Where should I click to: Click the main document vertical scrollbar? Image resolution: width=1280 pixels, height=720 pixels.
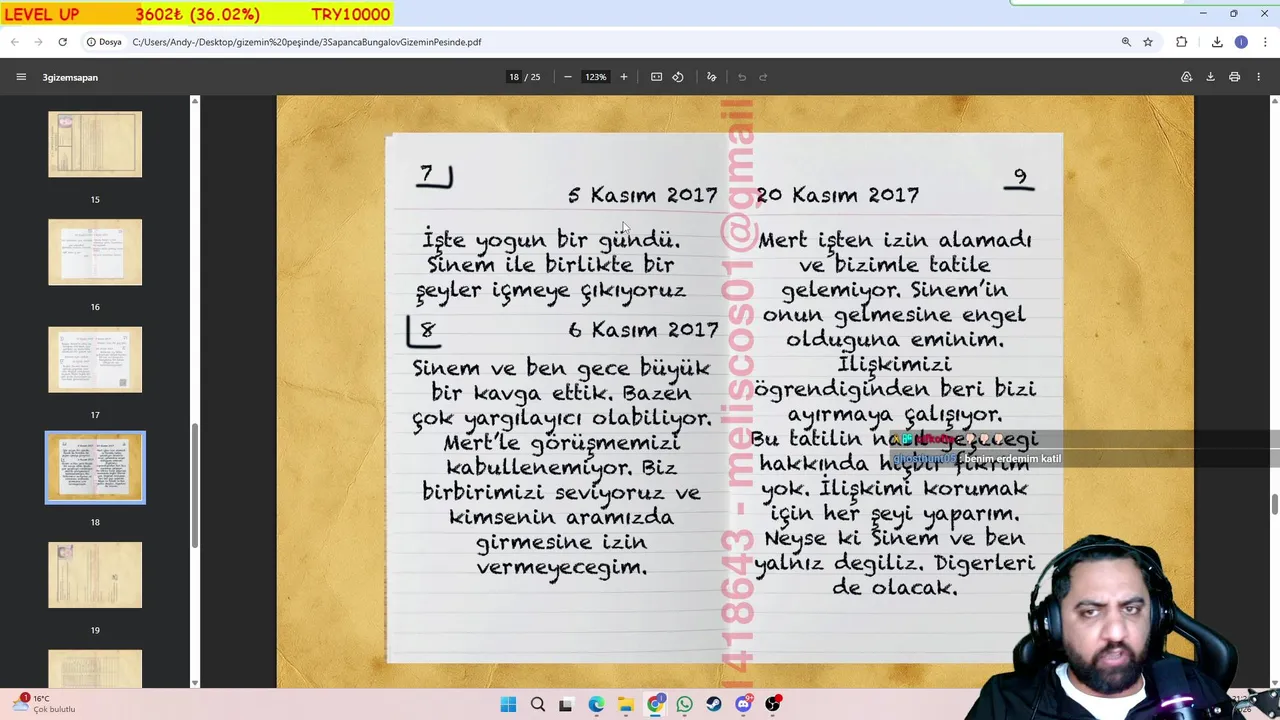(1274, 504)
